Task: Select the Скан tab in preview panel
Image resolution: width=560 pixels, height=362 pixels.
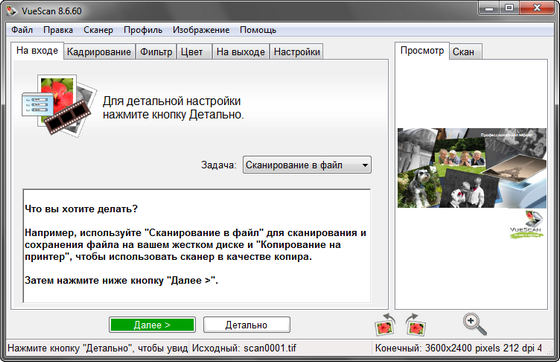Action: click(464, 52)
